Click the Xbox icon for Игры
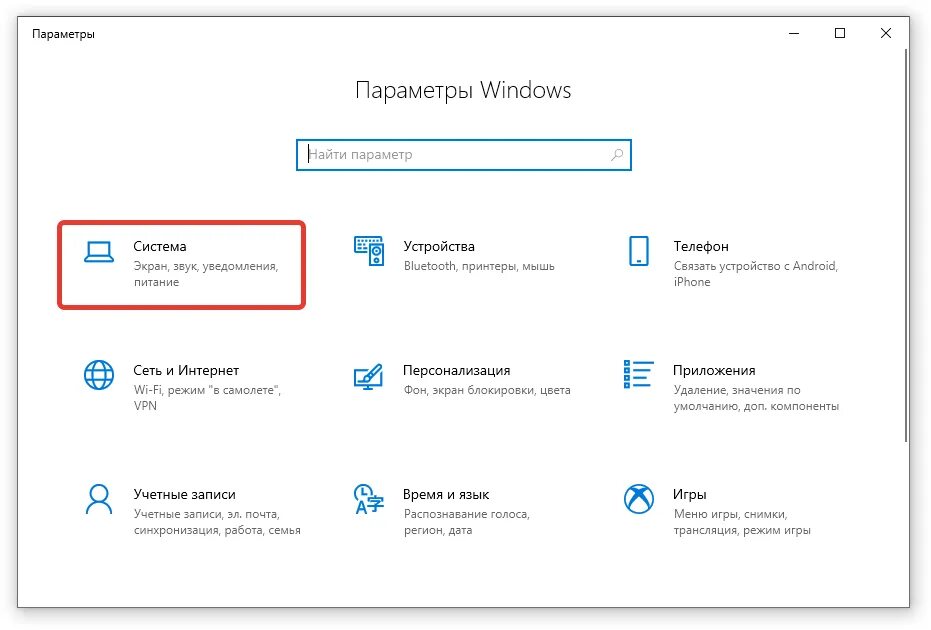This screenshot has height=630, width=931. tap(639, 499)
